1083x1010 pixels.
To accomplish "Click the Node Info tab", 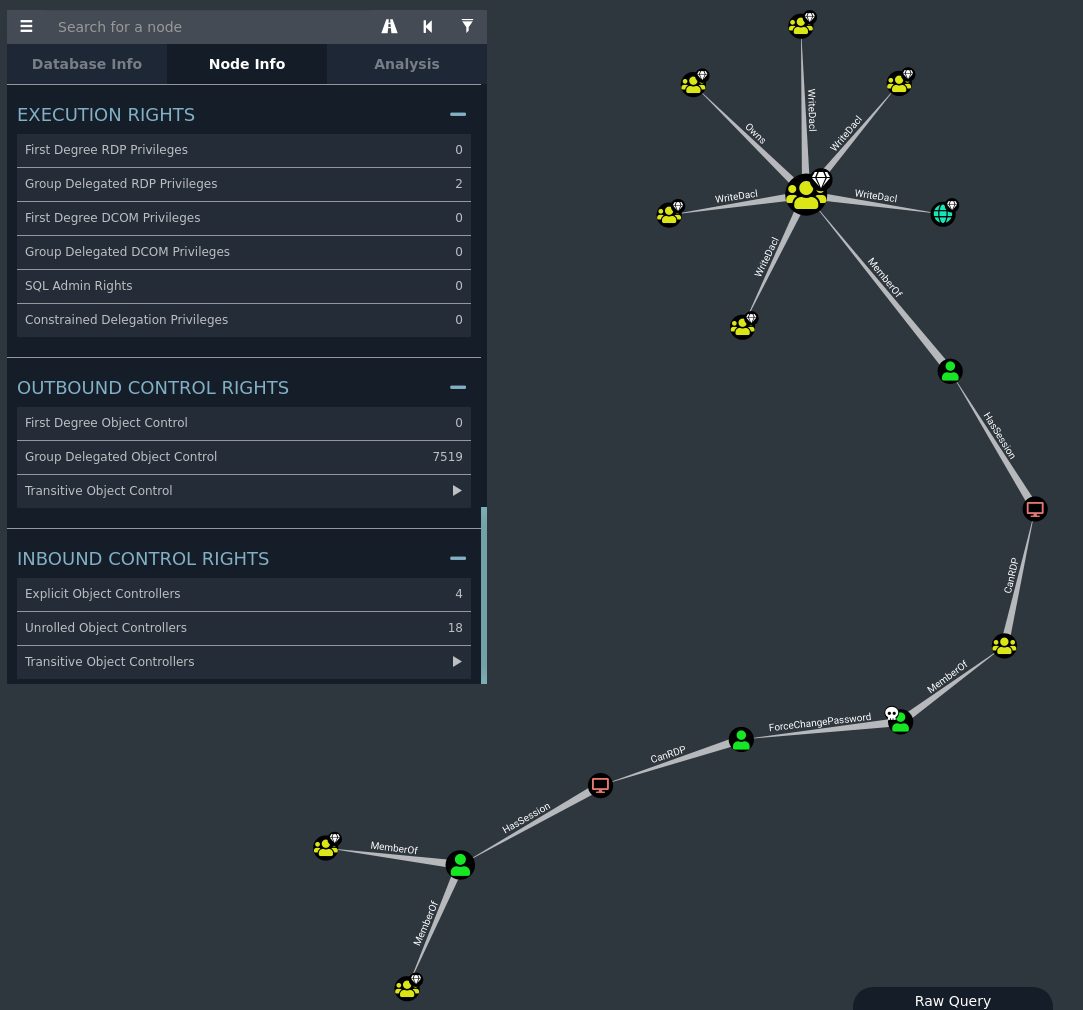I will [247, 64].
